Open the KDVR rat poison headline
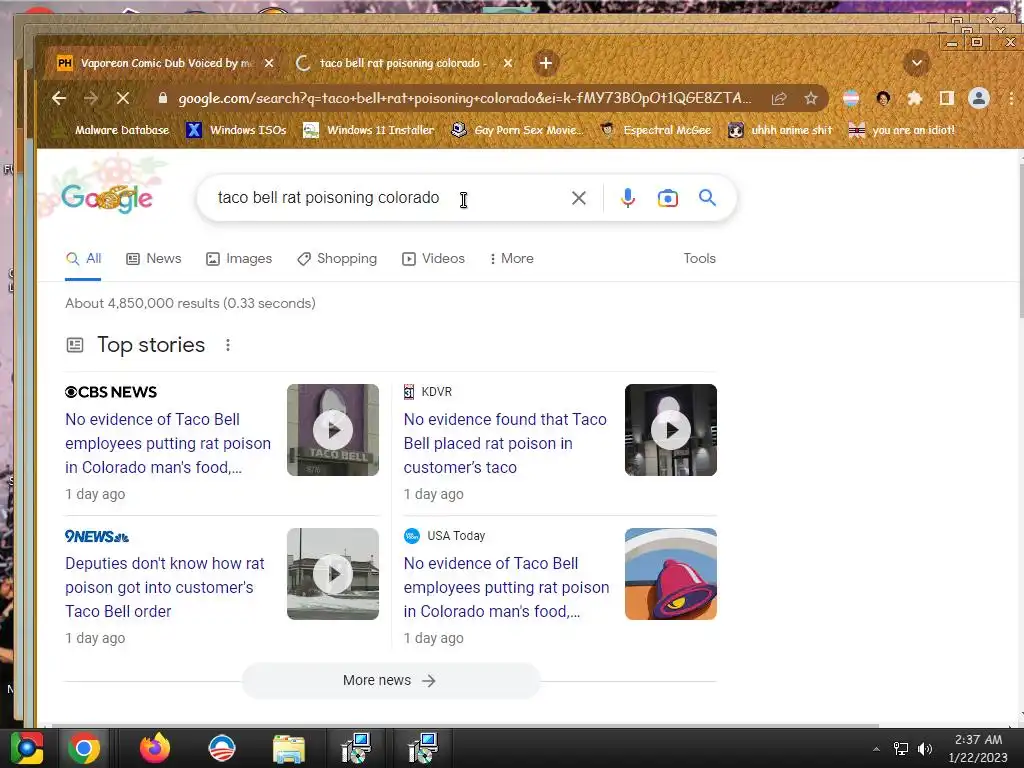Image resolution: width=1024 pixels, height=768 pixels. tap(505, 443)
